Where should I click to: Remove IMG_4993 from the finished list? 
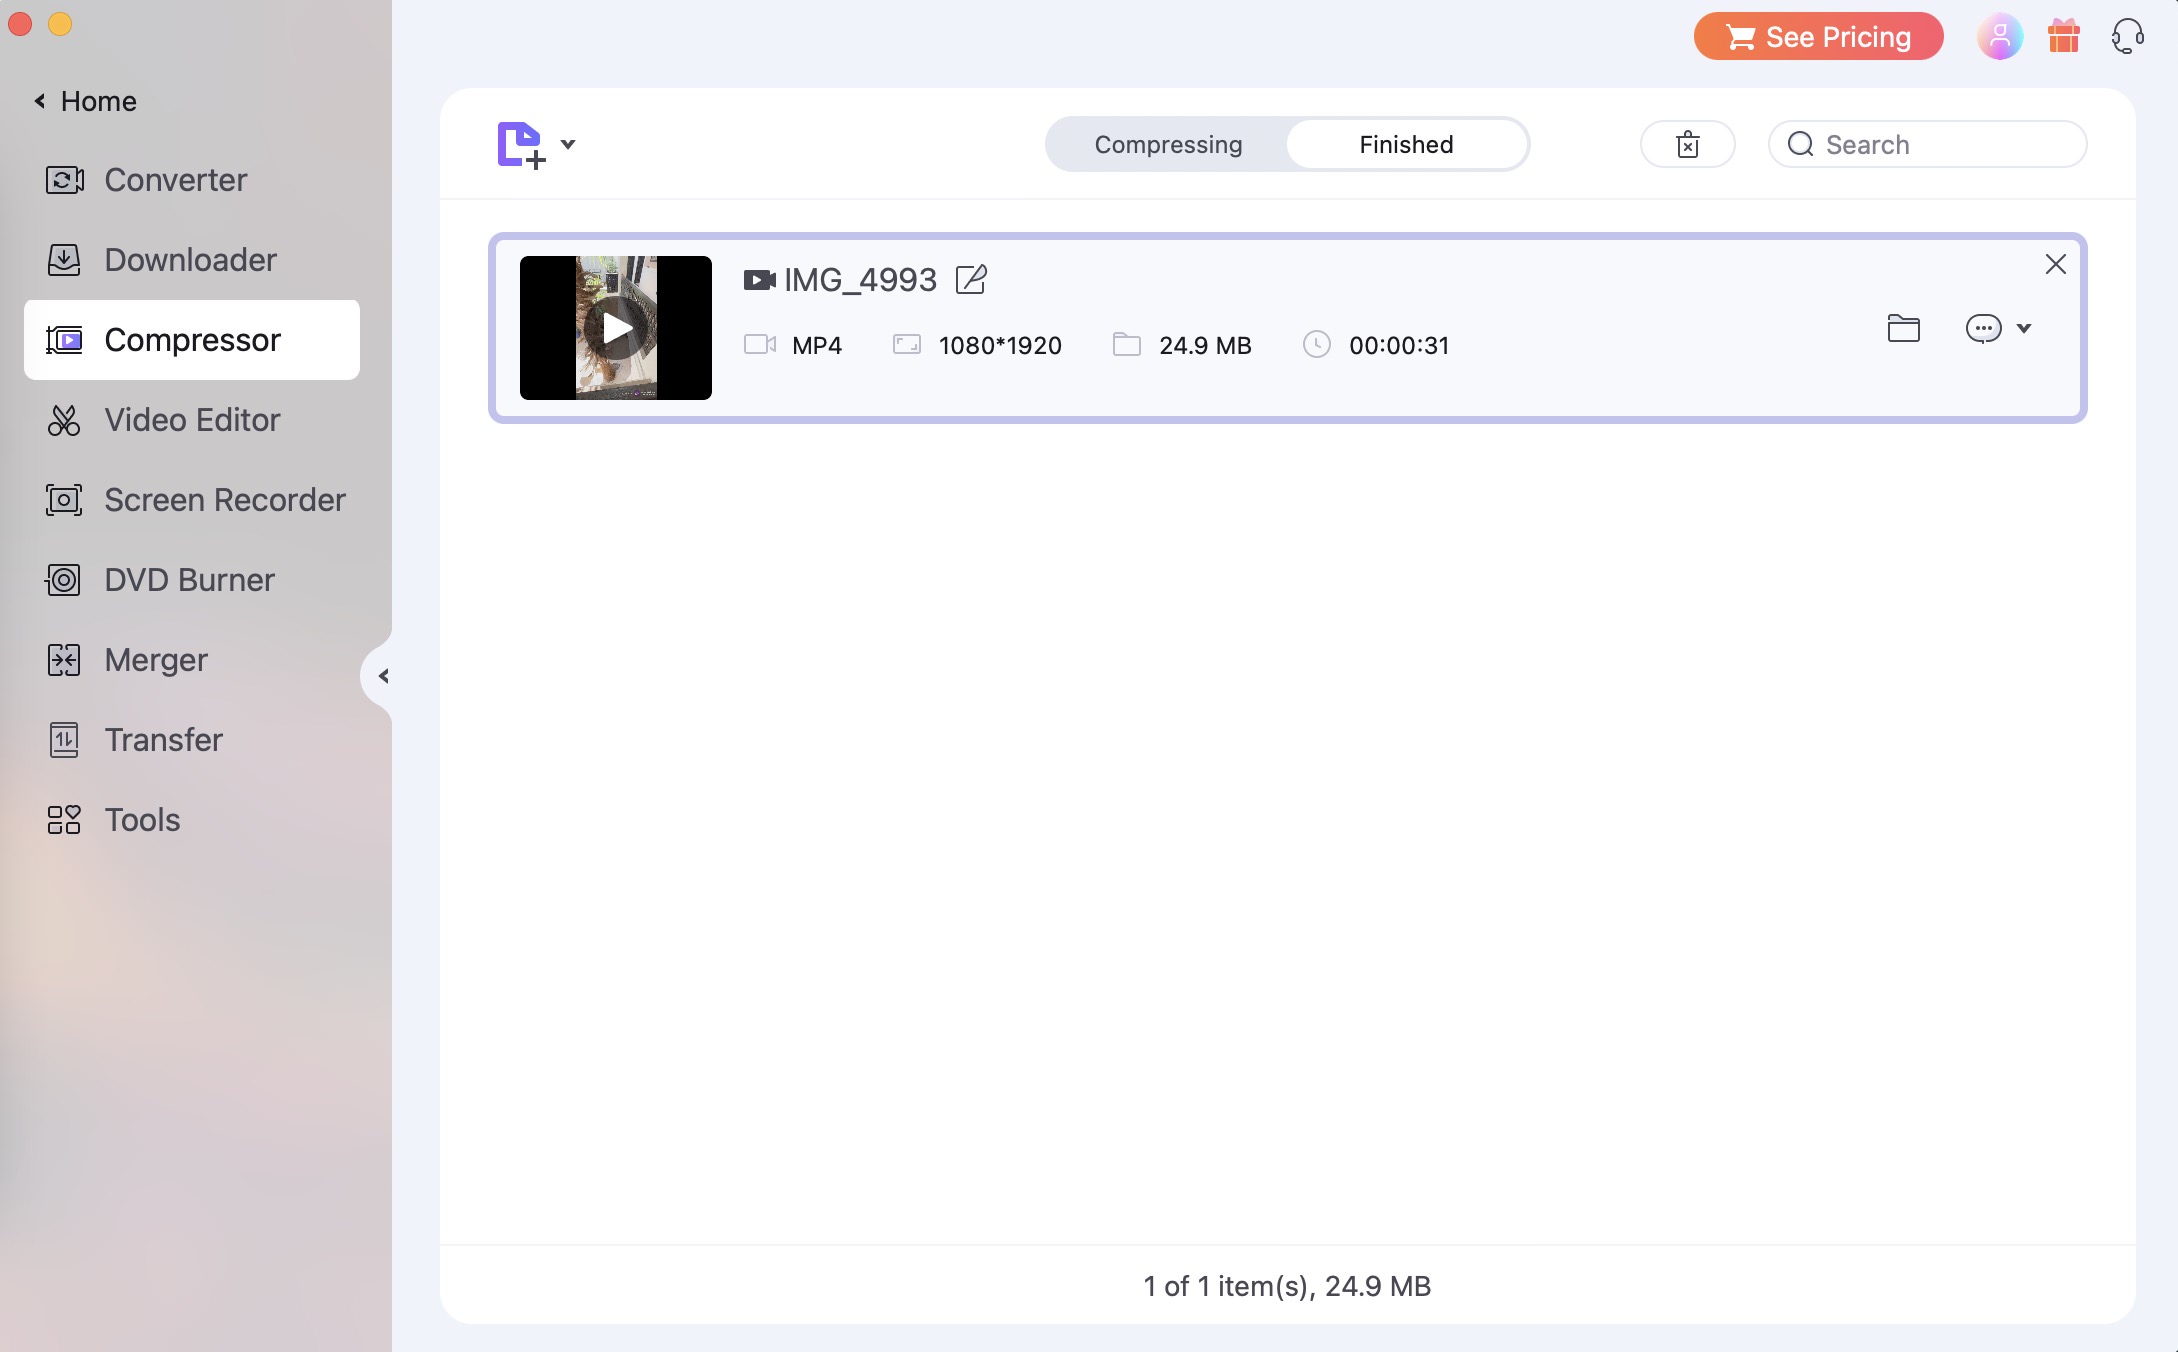2056,264
